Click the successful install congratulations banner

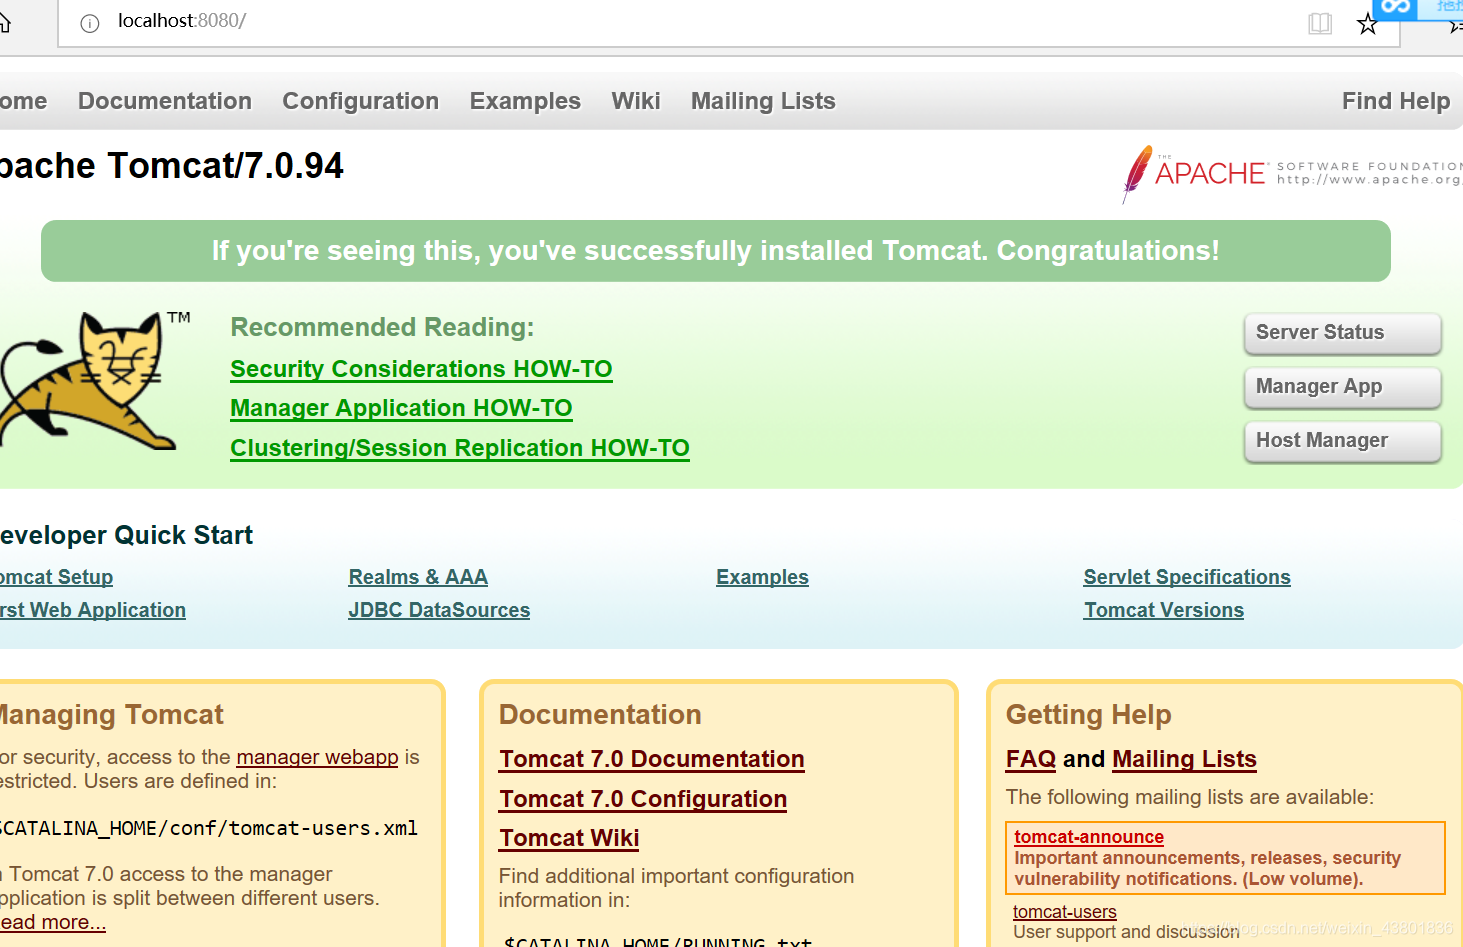tap(716, 251)
